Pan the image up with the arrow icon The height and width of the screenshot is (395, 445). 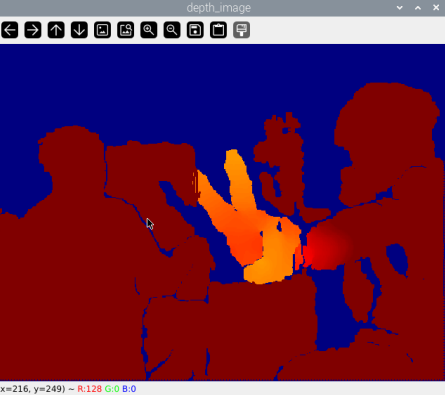pyautogui.click(x=56, y=30)
